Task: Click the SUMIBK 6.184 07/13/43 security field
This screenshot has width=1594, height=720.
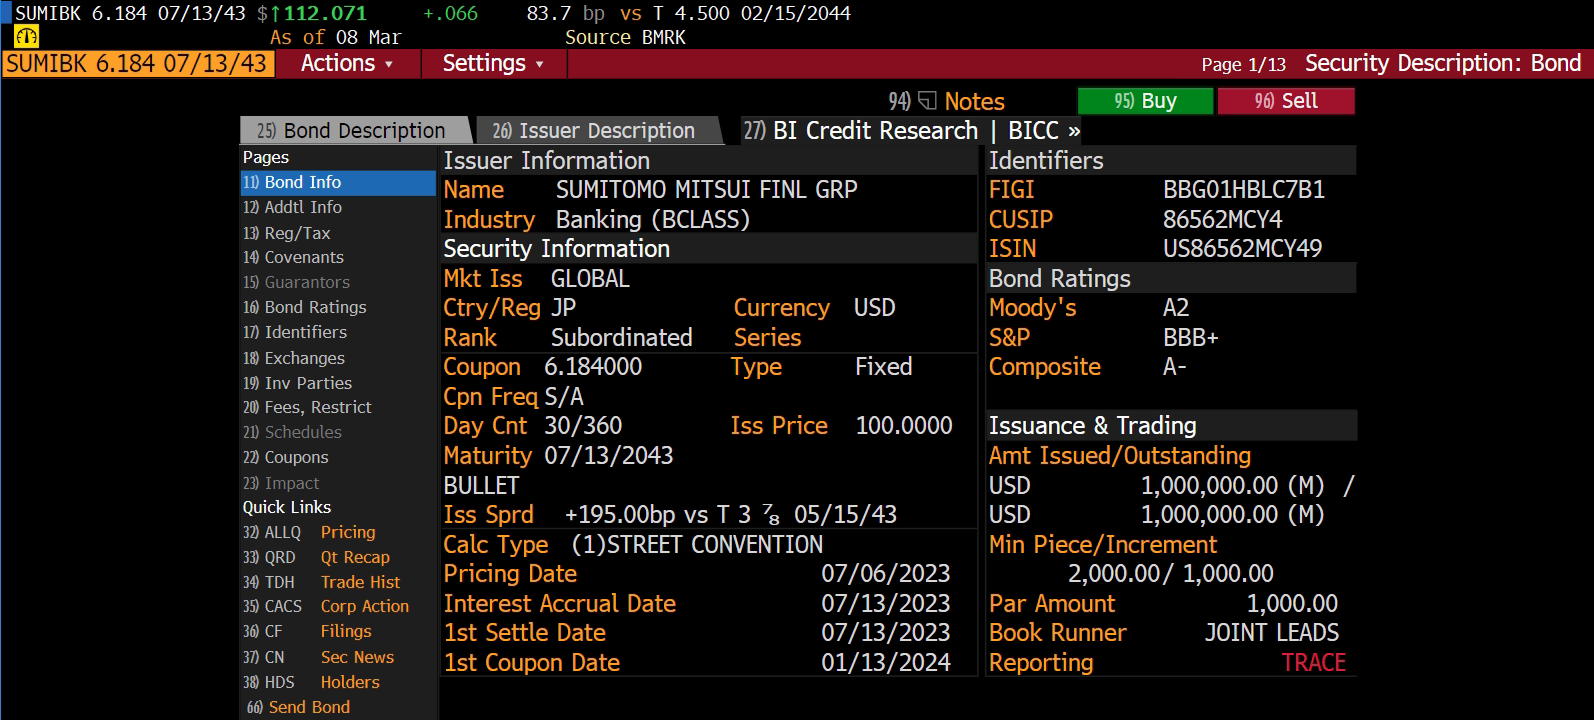Action: point(137,63)
